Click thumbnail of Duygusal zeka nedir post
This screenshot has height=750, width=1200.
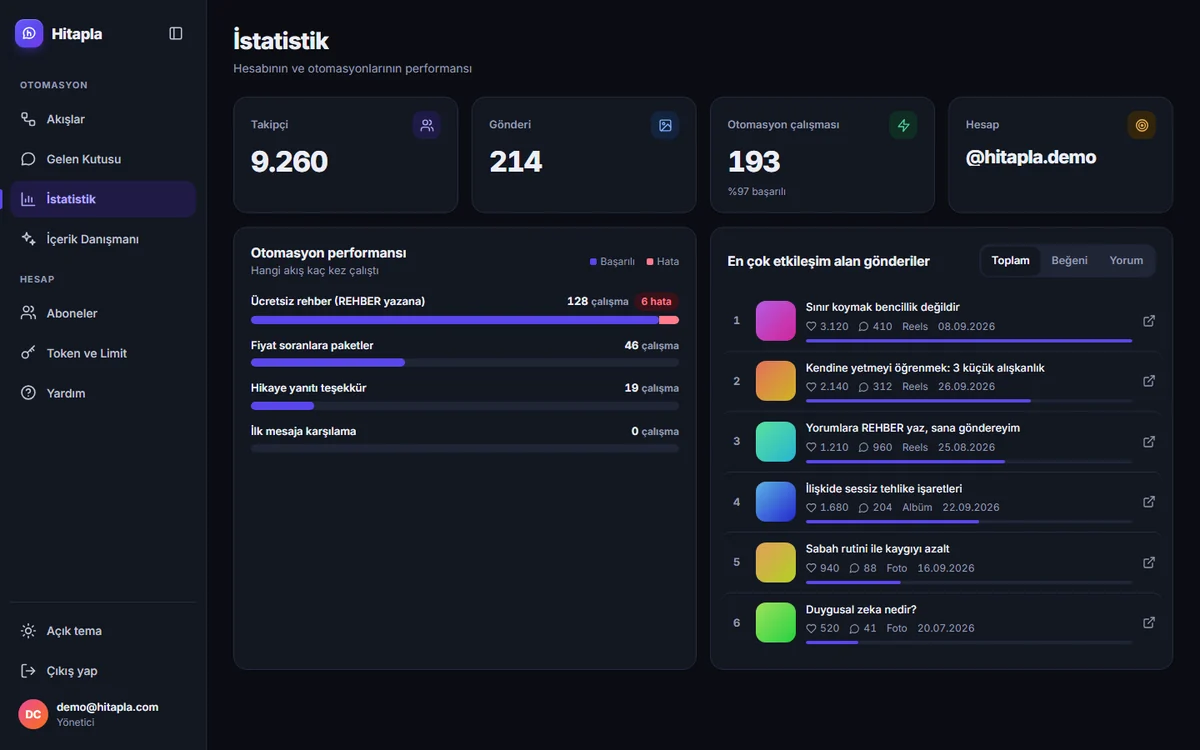(776, 622)
